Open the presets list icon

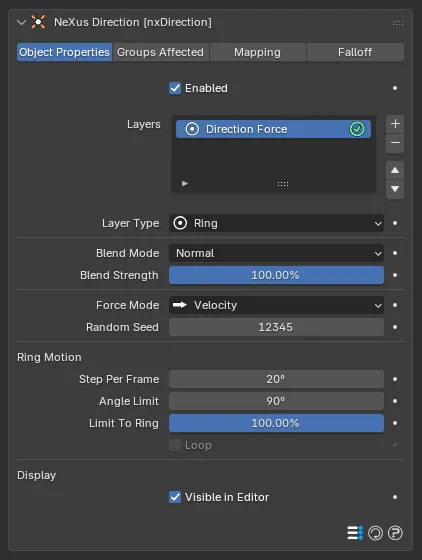(355, 533)
